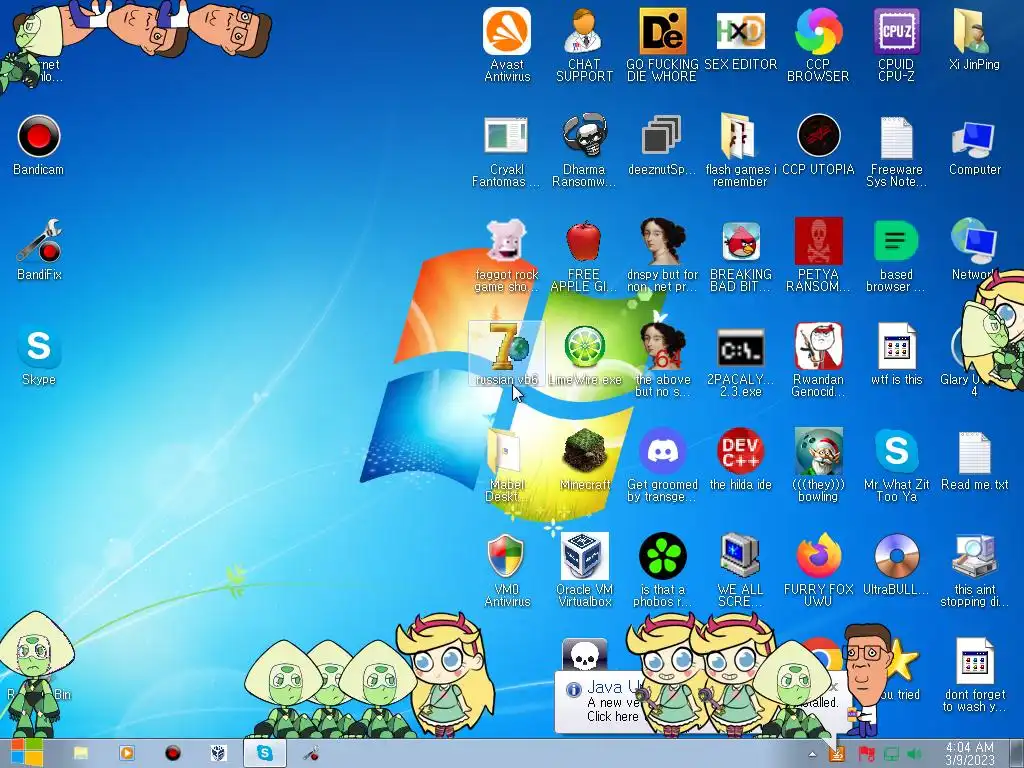Click the Java update tray icon
The height and width of the screenshot is (768, 1024).
pyautogui.click(x=837, y=754)
